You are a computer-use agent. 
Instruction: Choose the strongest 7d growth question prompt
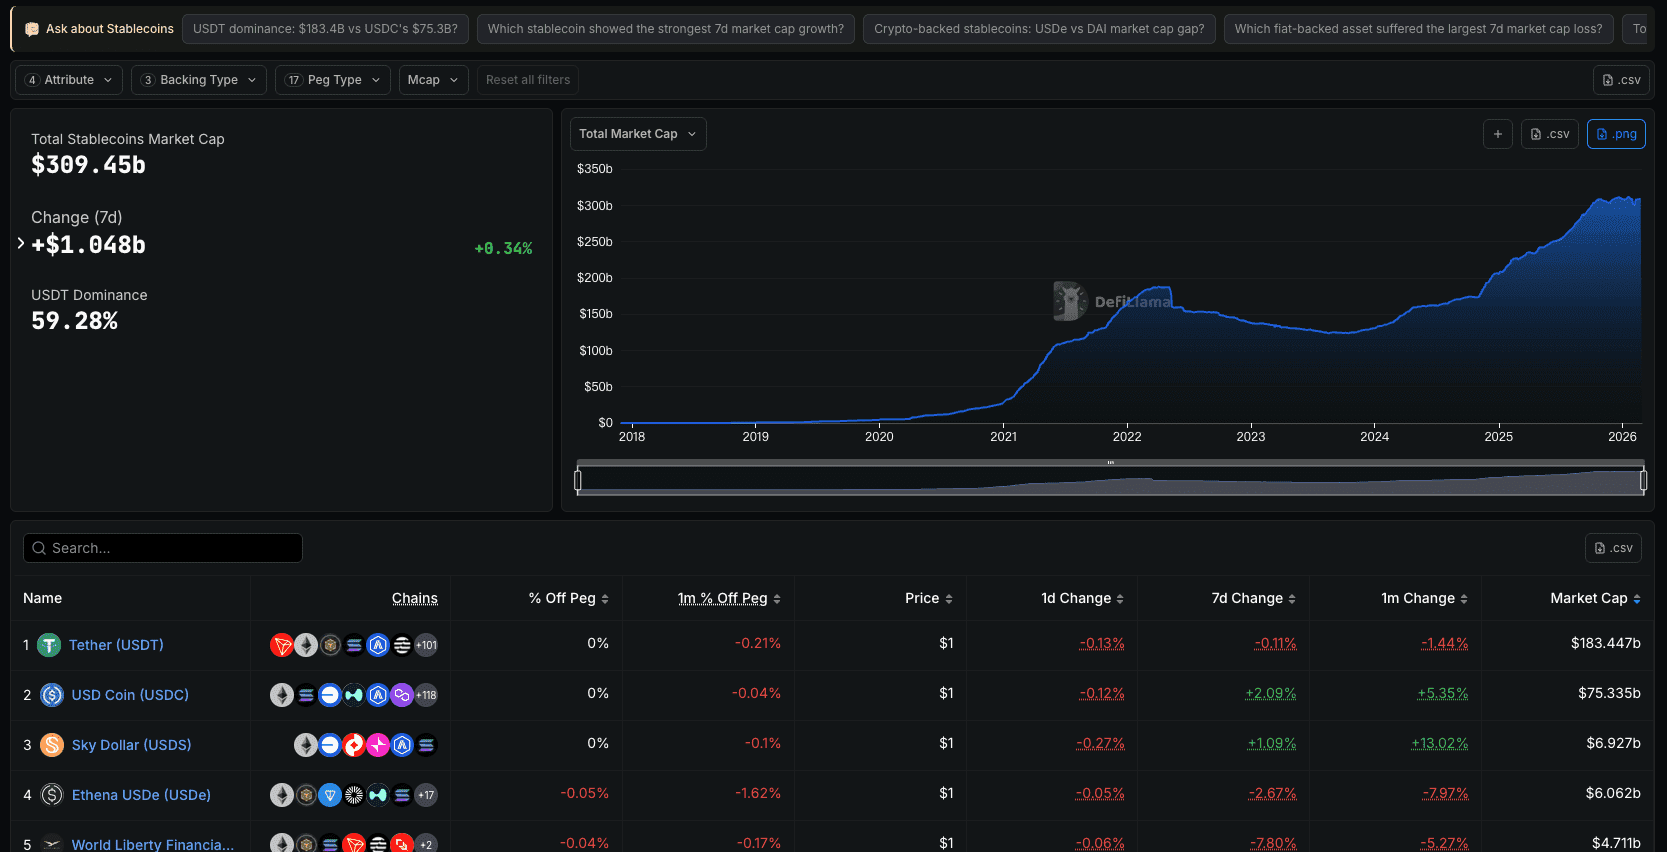[x=665, y=29]
